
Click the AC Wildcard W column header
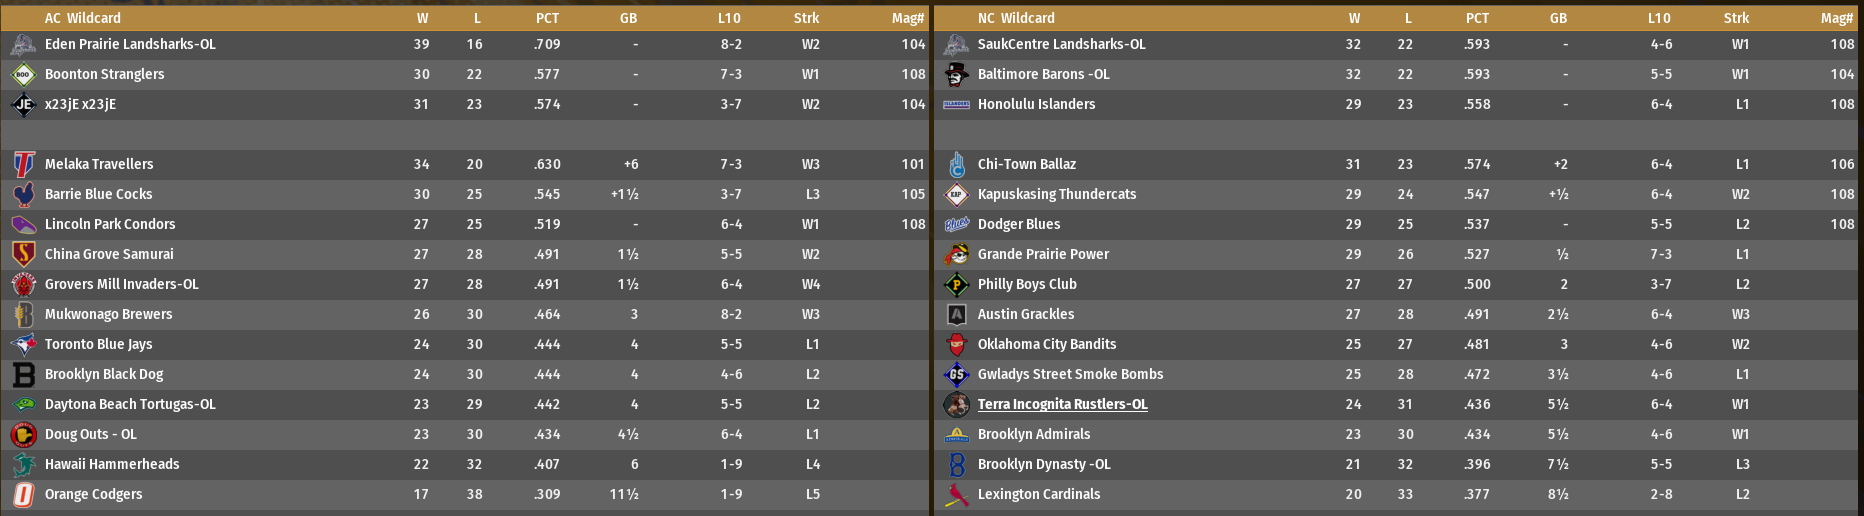pyautogui.click(x=422, y=18)
